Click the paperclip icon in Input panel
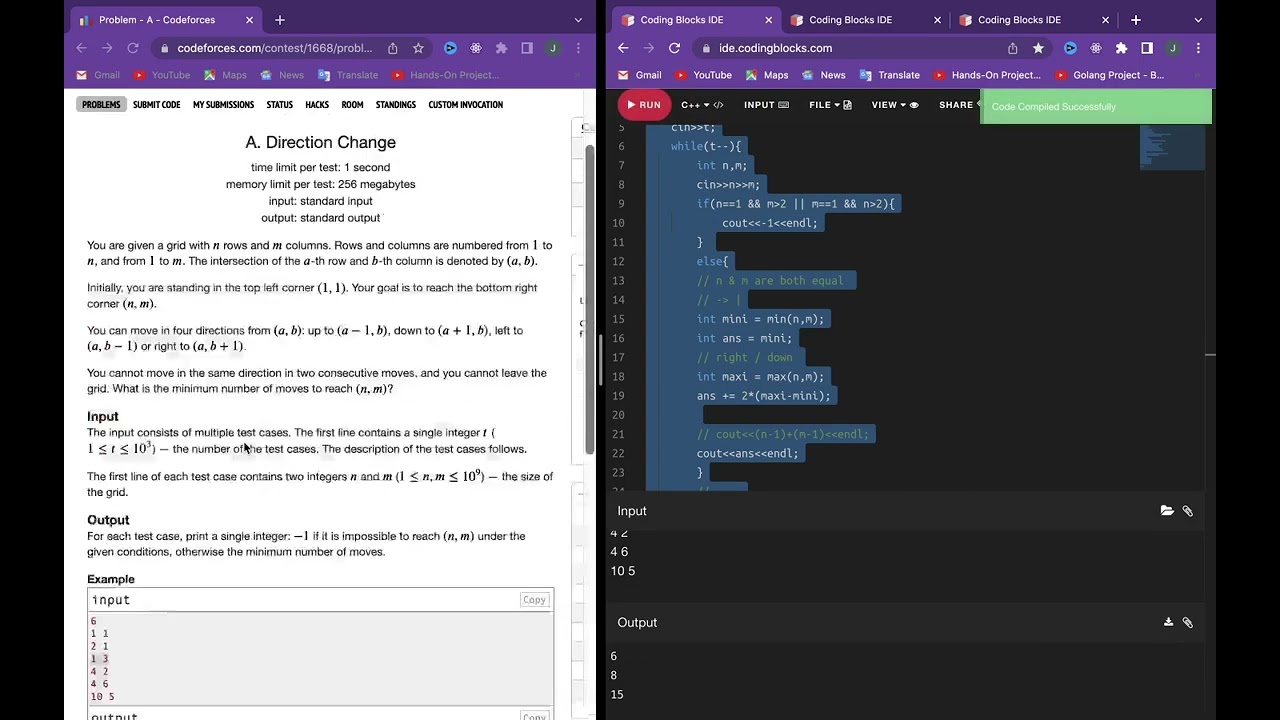1280x720 pixels. (x=1188, y=511)
